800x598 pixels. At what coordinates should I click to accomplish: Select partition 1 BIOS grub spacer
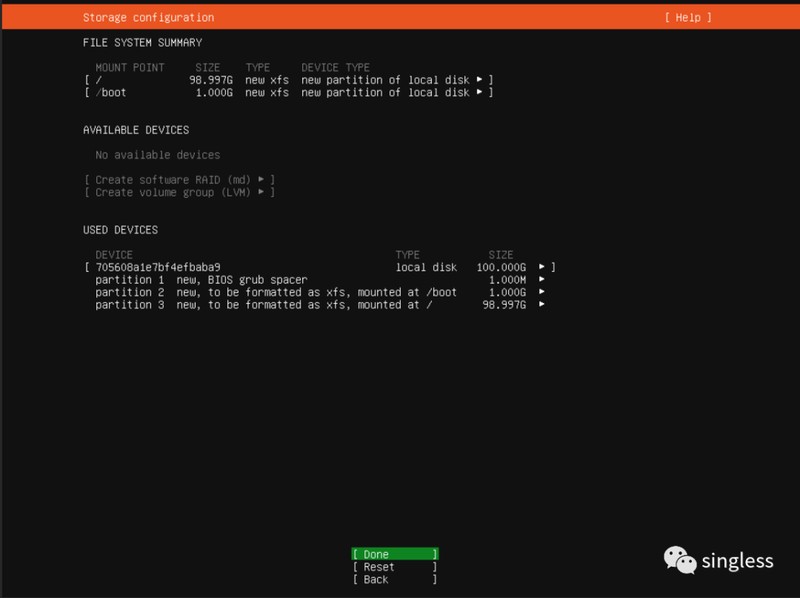[320, 280]
